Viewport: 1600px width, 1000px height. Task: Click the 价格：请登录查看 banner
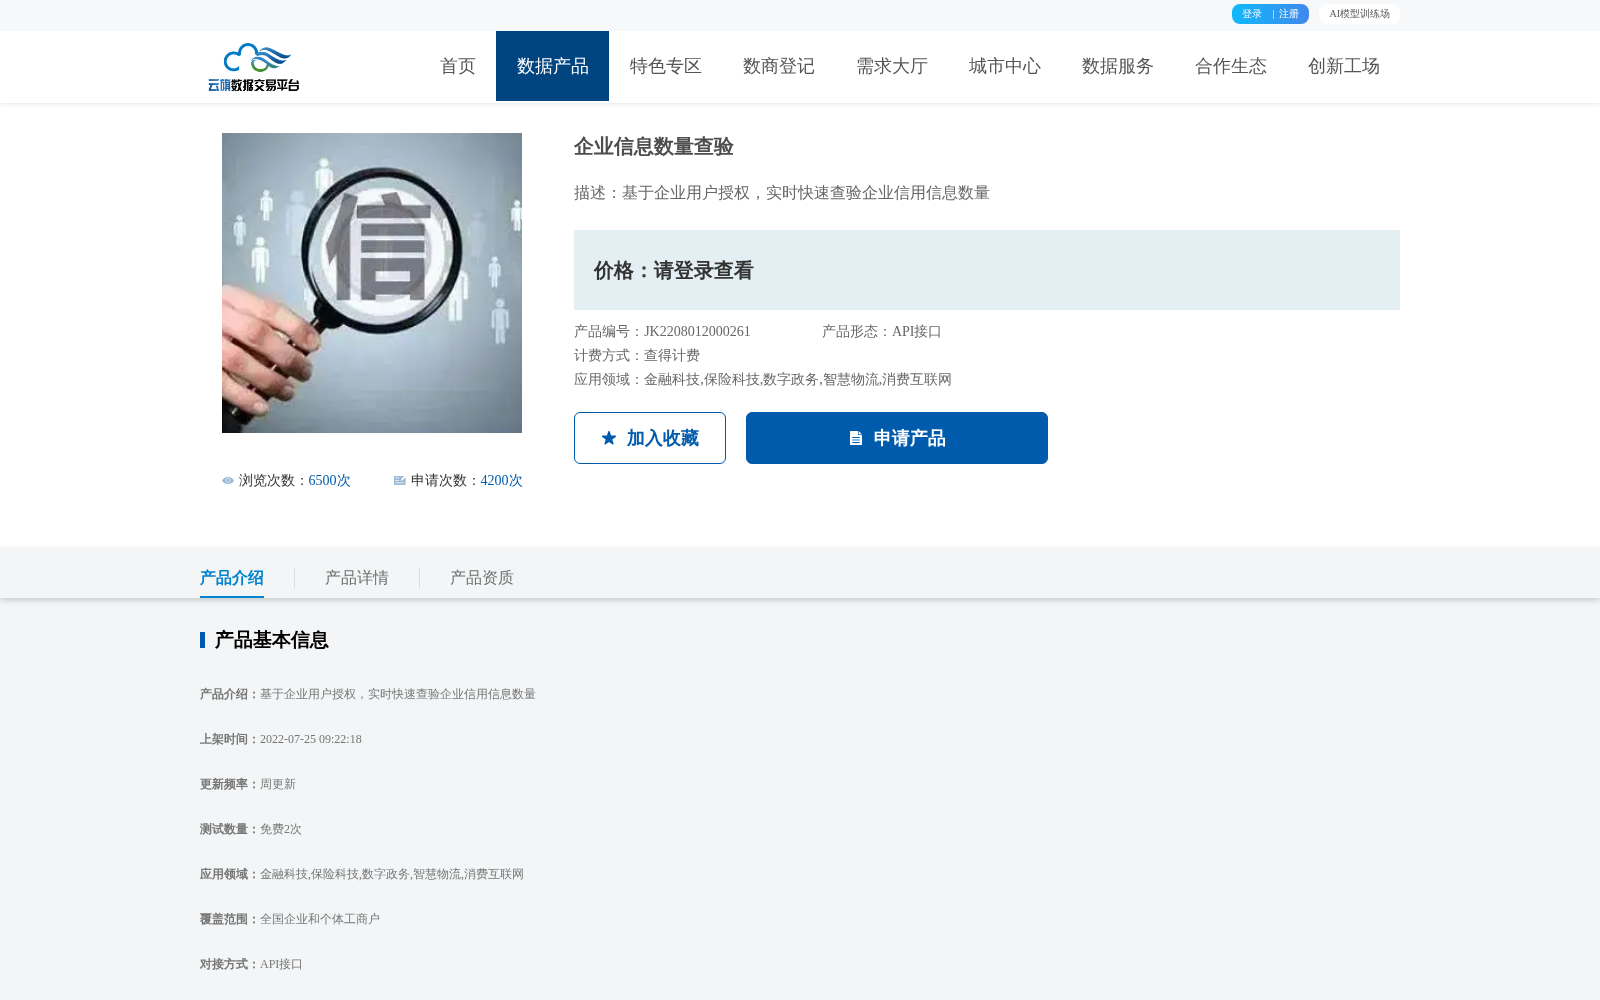[x=987, y=270]
